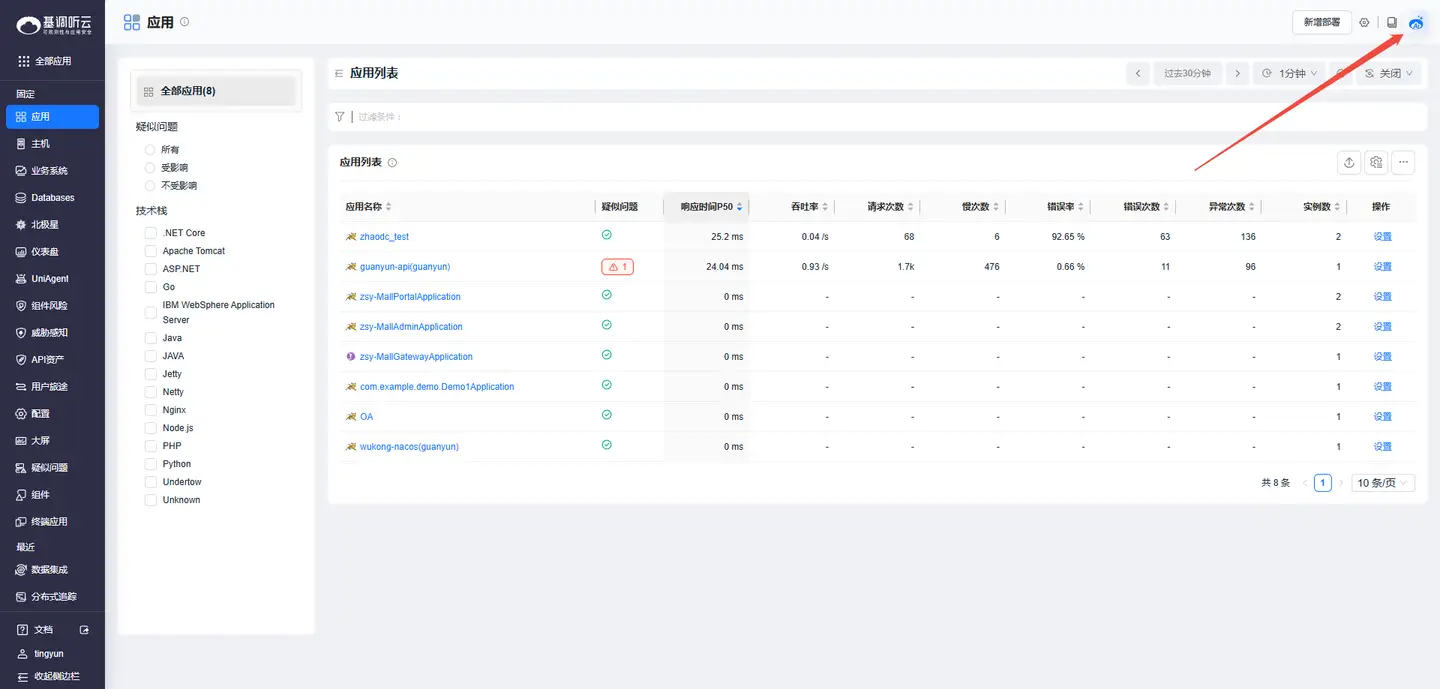Click the export icon above the application table
The height and width of the screenshot is (689, 1440).
(1349, 162)
